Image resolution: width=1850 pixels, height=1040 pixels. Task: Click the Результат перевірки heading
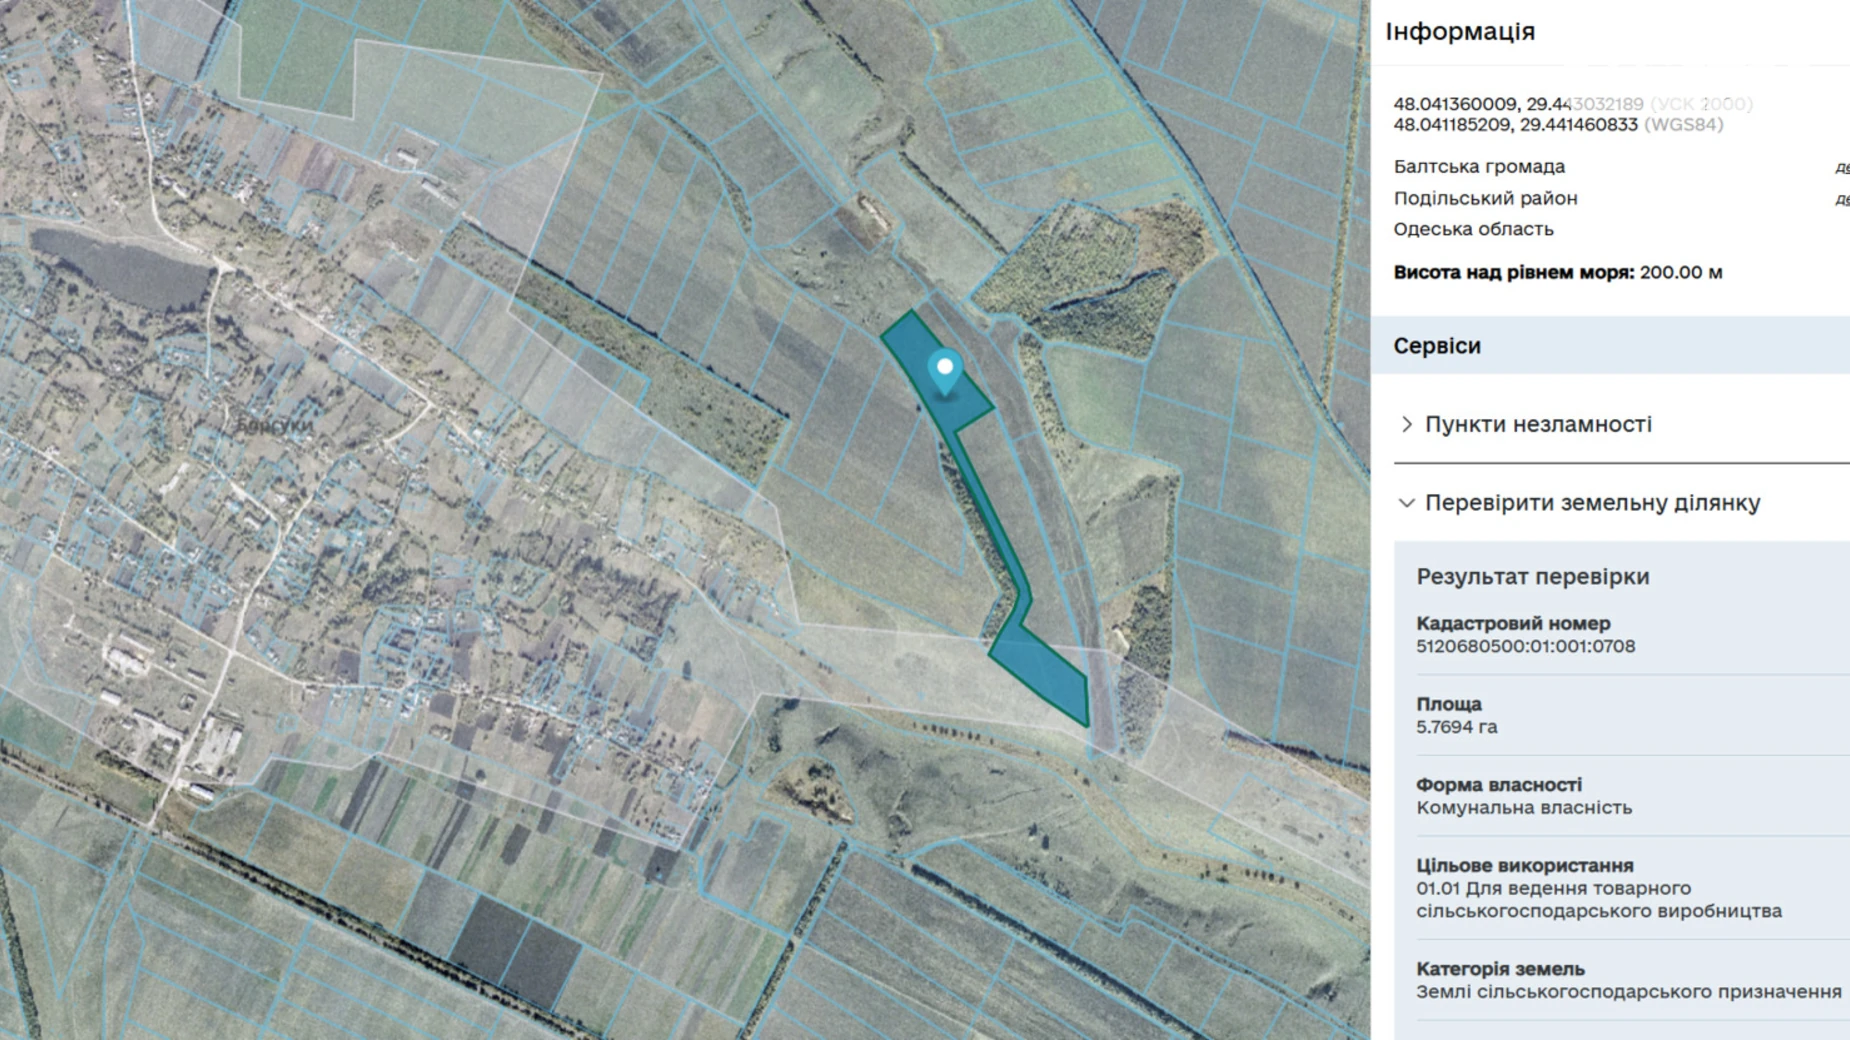point(1532,577)
